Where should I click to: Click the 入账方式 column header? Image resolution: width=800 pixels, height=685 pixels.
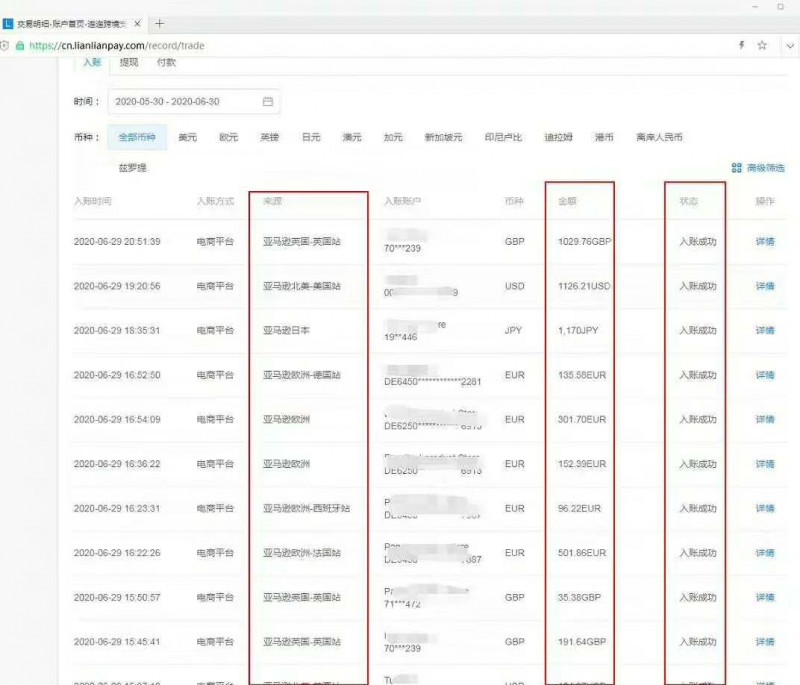215,201
